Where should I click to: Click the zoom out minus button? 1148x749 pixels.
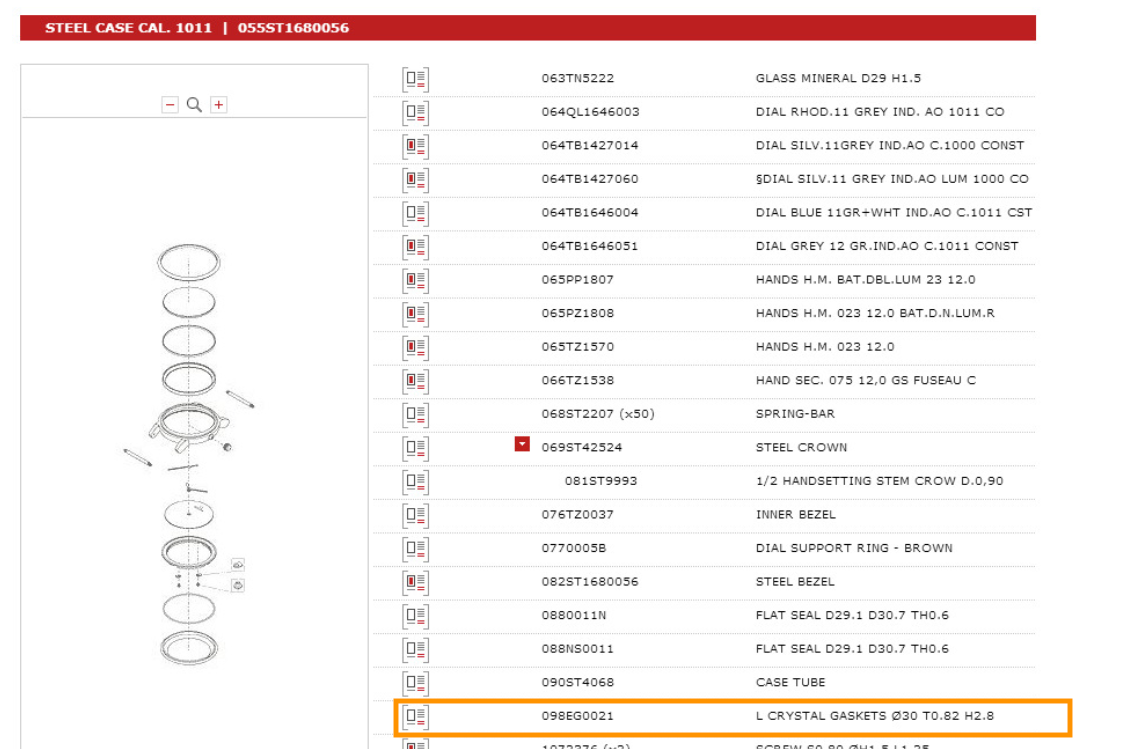tap(170, 105)
